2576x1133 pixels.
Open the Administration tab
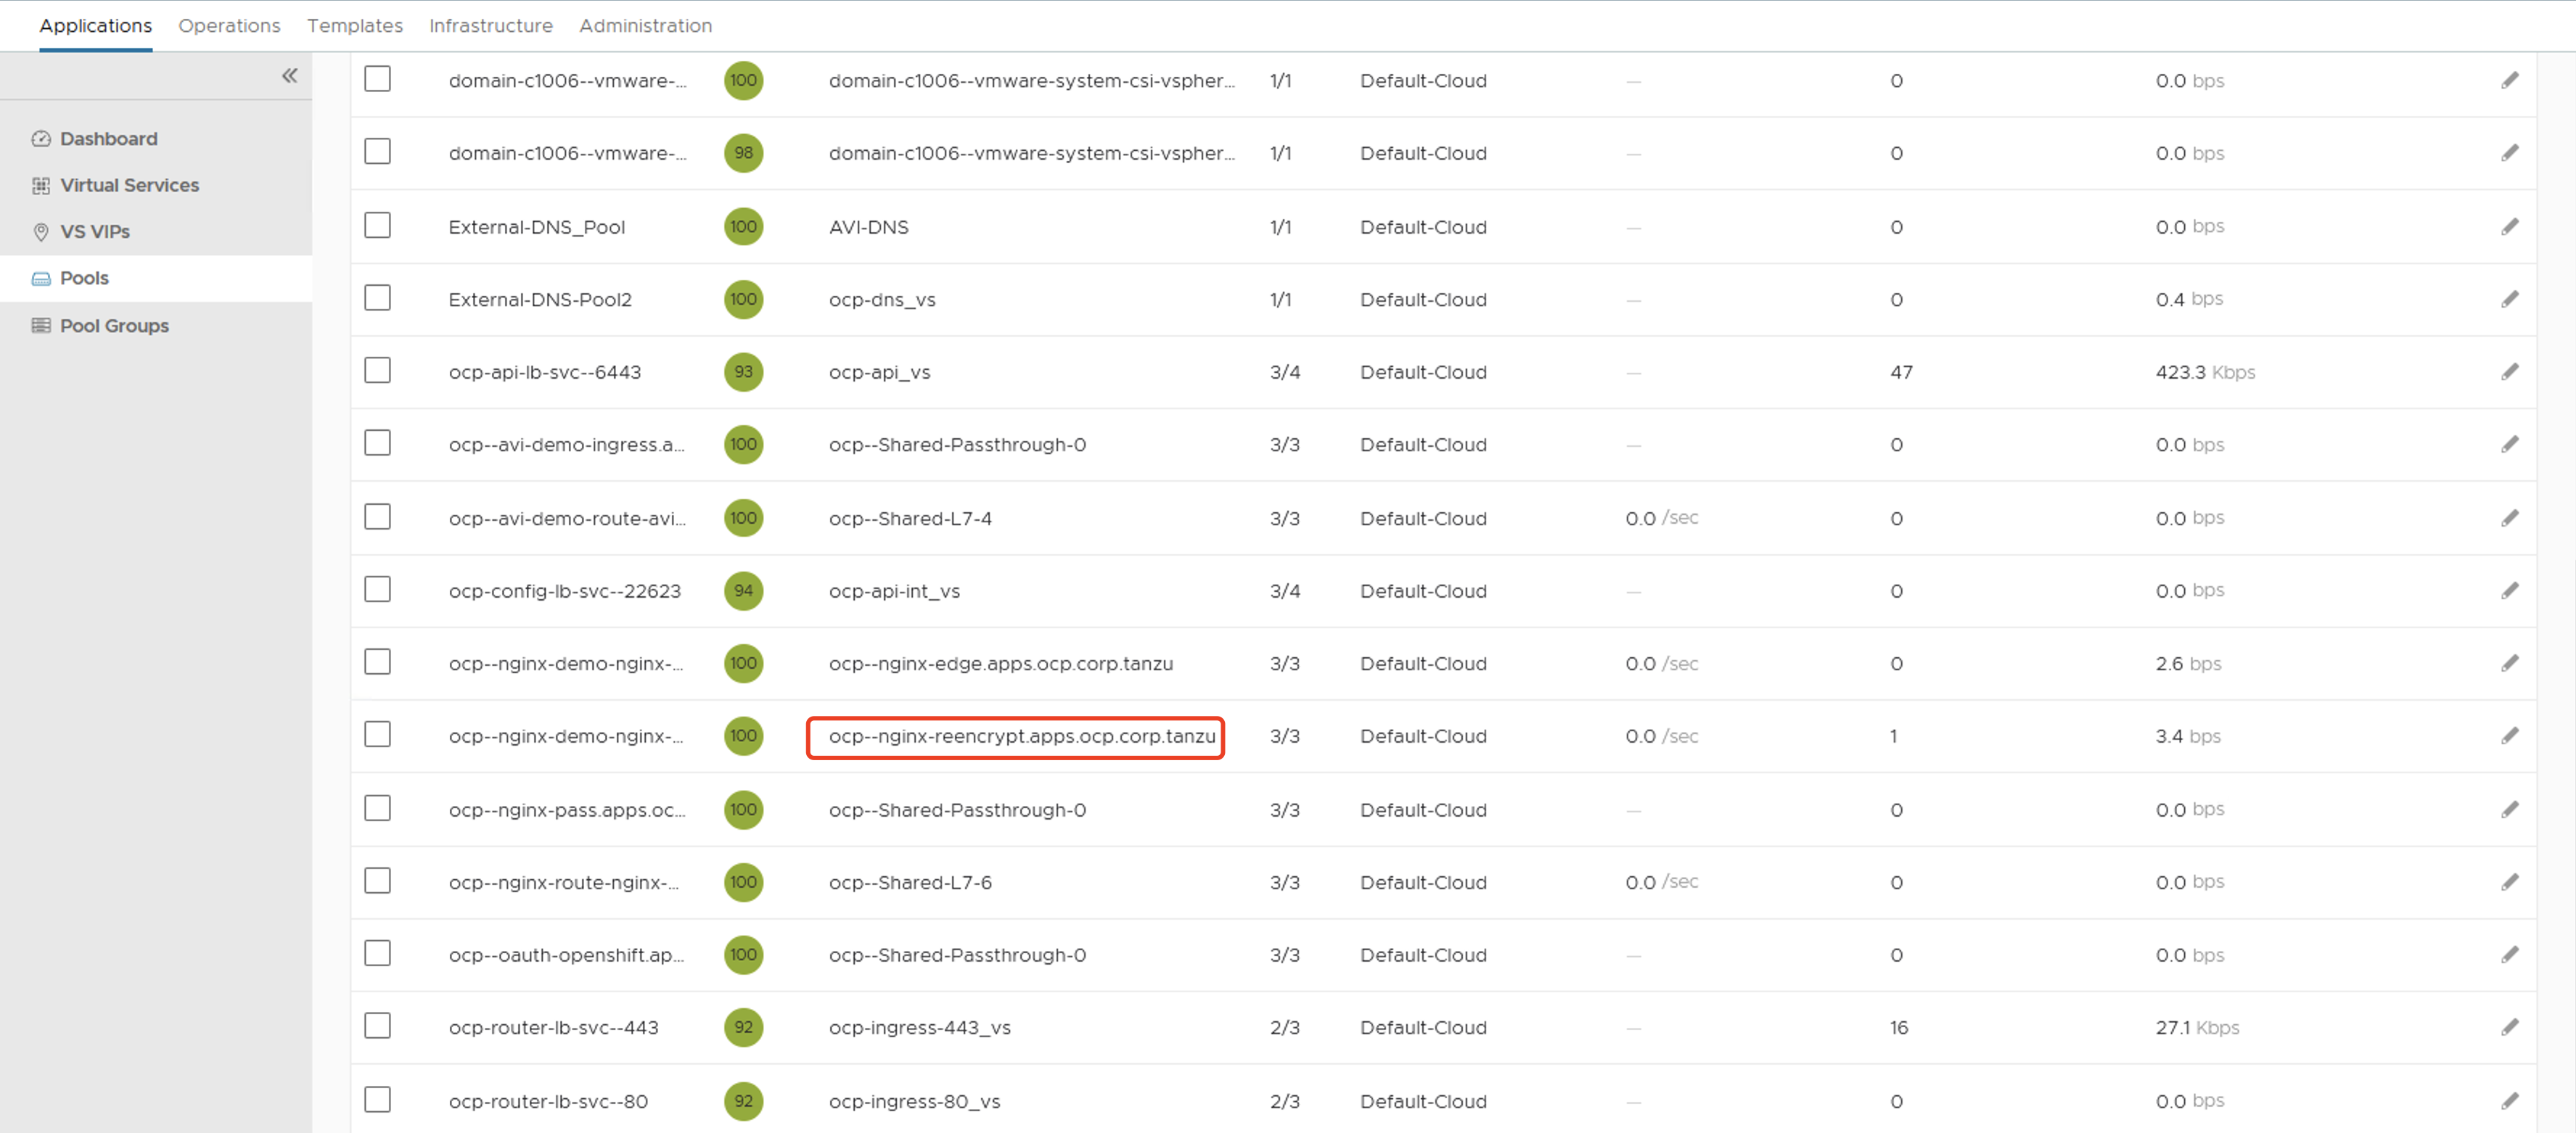[x=645, y=26]
